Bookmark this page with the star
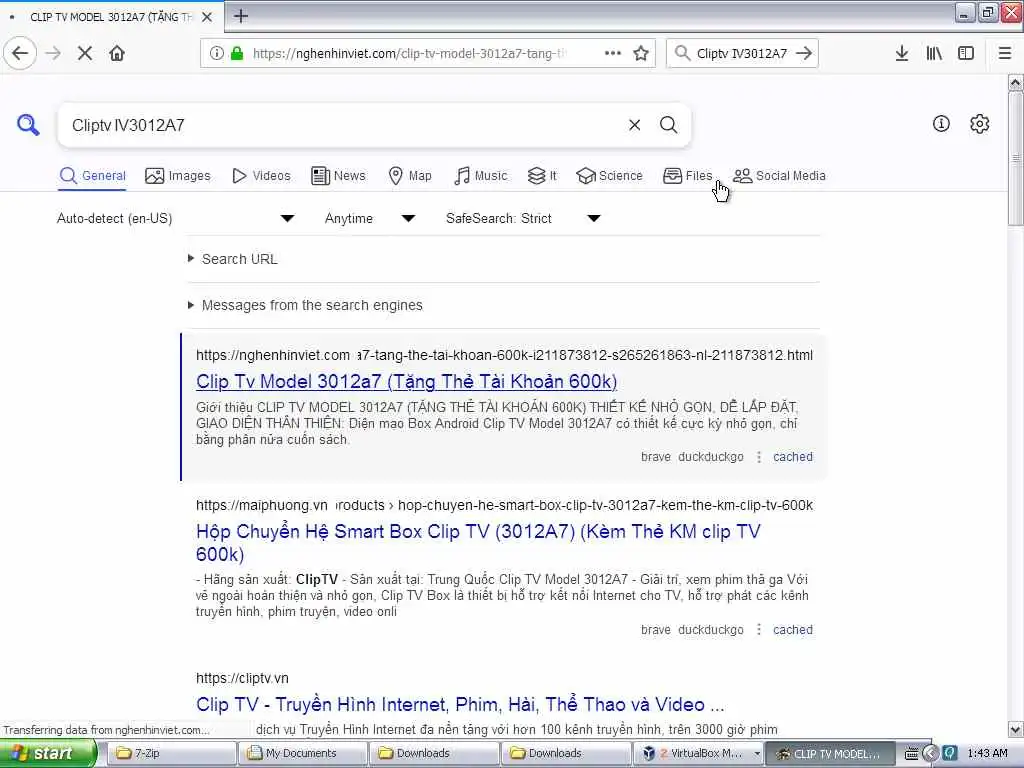This screenshot has height=768, width=1024. [641, 54]
